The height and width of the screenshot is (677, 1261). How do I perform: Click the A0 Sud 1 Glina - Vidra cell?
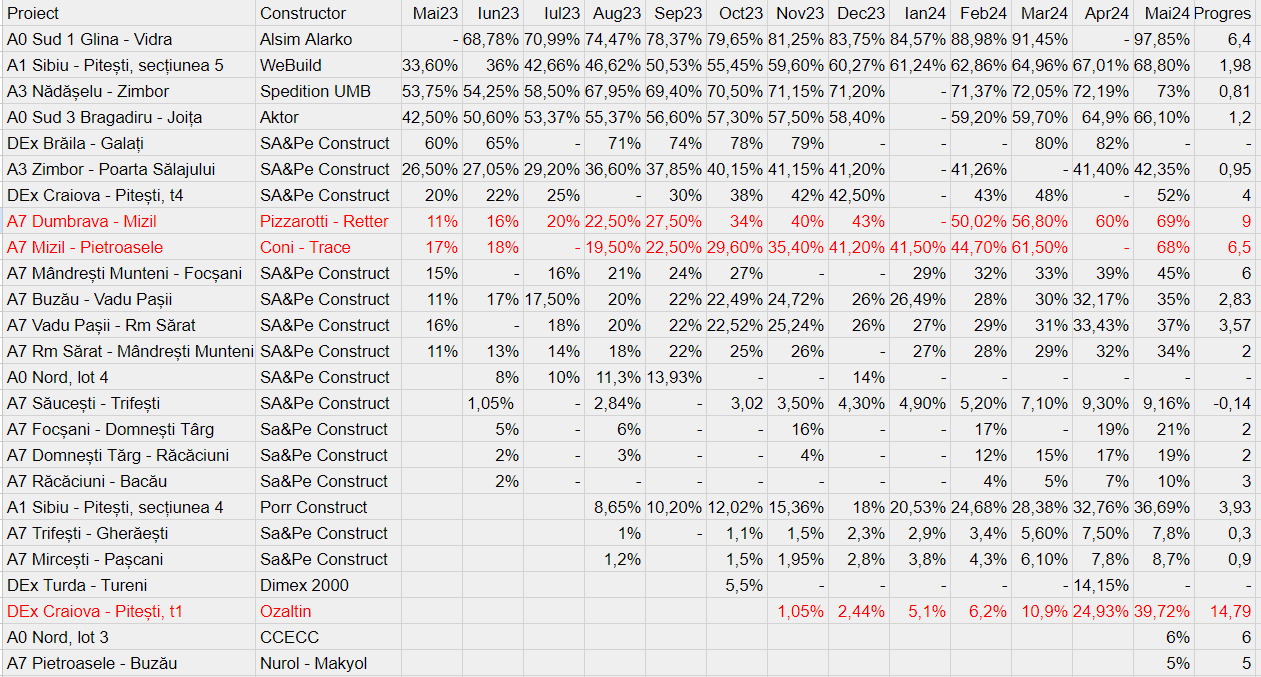pos(89,39)
